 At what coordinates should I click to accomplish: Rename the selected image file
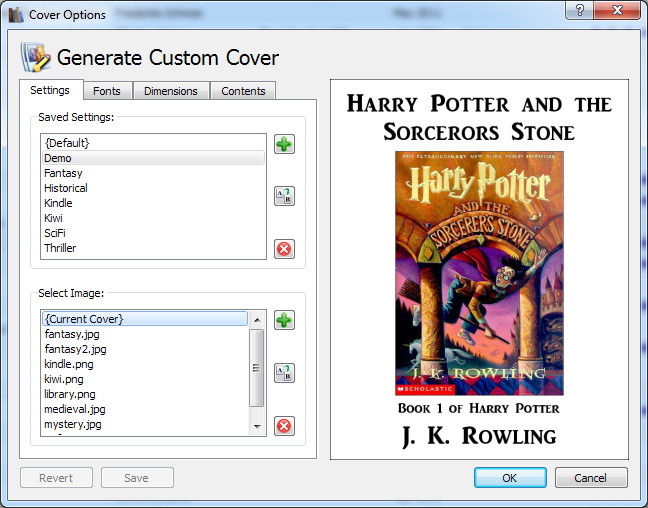coord(284,373)
